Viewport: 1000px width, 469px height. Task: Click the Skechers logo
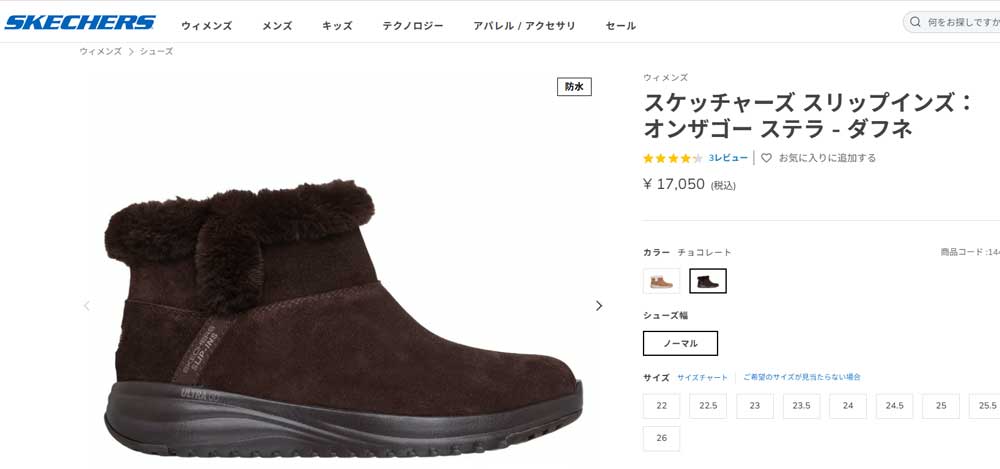coord(80,22)
